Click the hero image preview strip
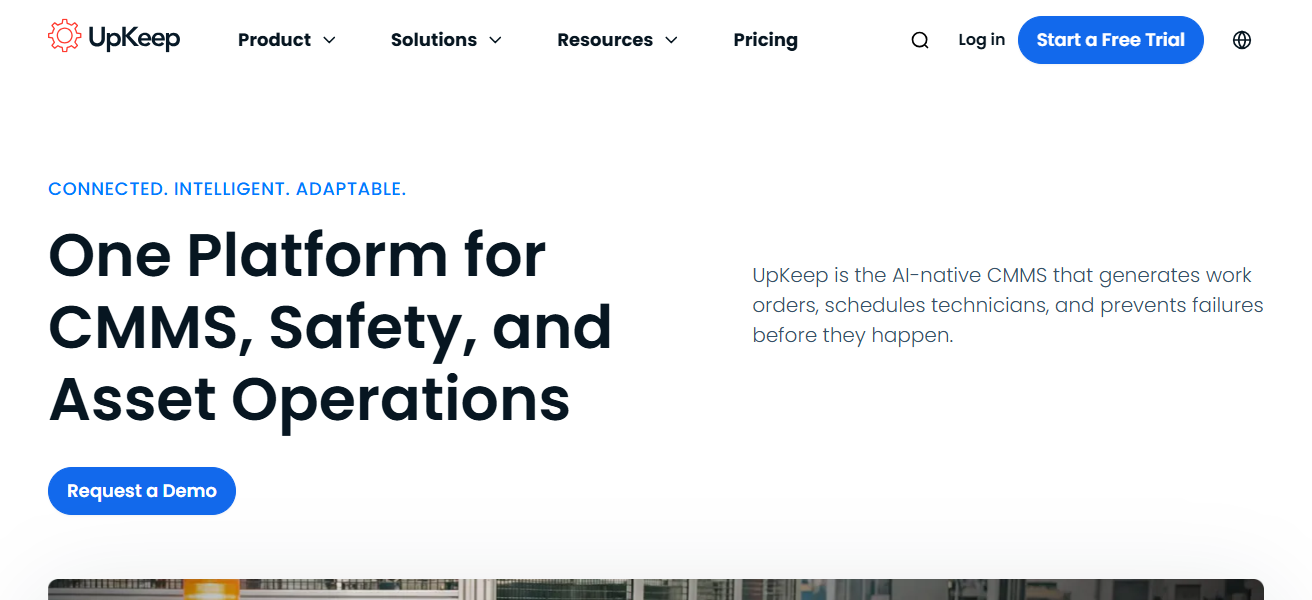The width and height of the screenshot is (1312, 600). [656, 589]
